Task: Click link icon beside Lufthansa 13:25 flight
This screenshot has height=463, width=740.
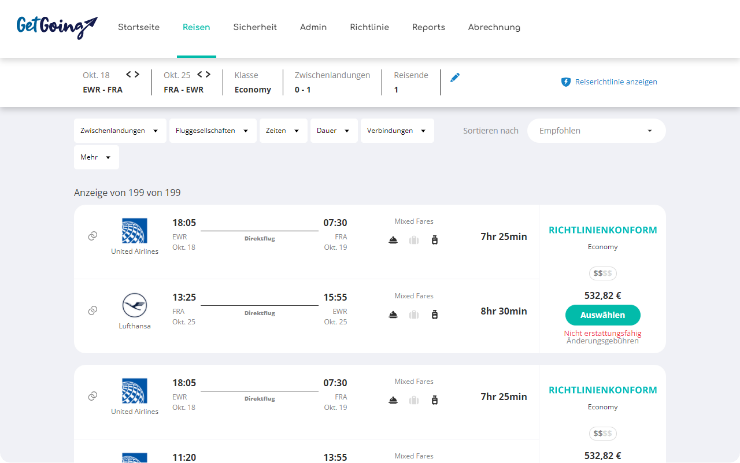Action: (92, 311)
